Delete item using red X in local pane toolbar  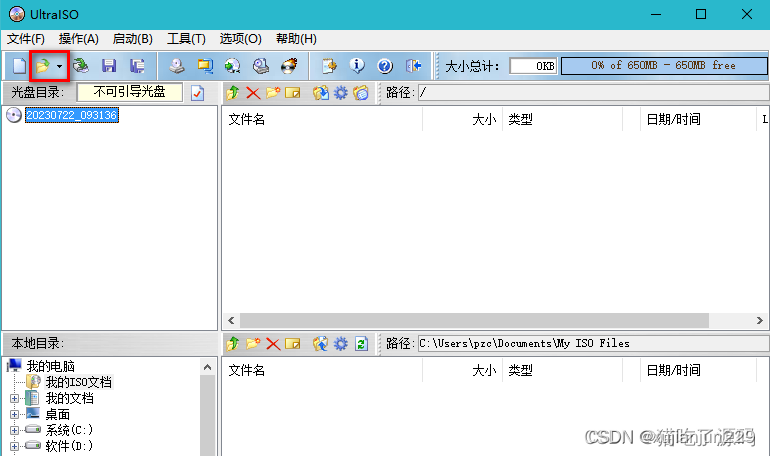click(273, 344)
